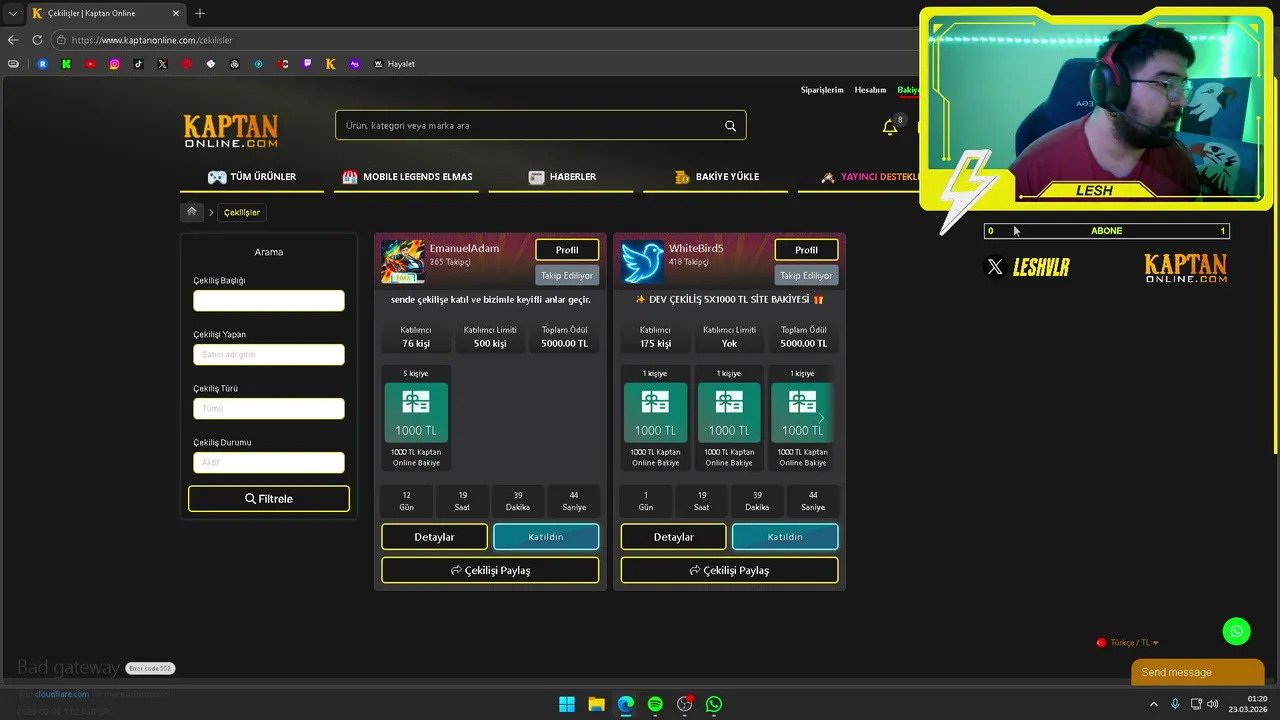
Task: Focus the Çekilişi Yapan input
Action: point(269,354)
